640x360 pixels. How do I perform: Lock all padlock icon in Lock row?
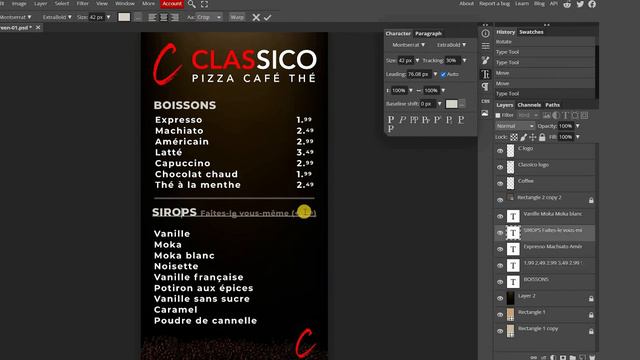542,137
